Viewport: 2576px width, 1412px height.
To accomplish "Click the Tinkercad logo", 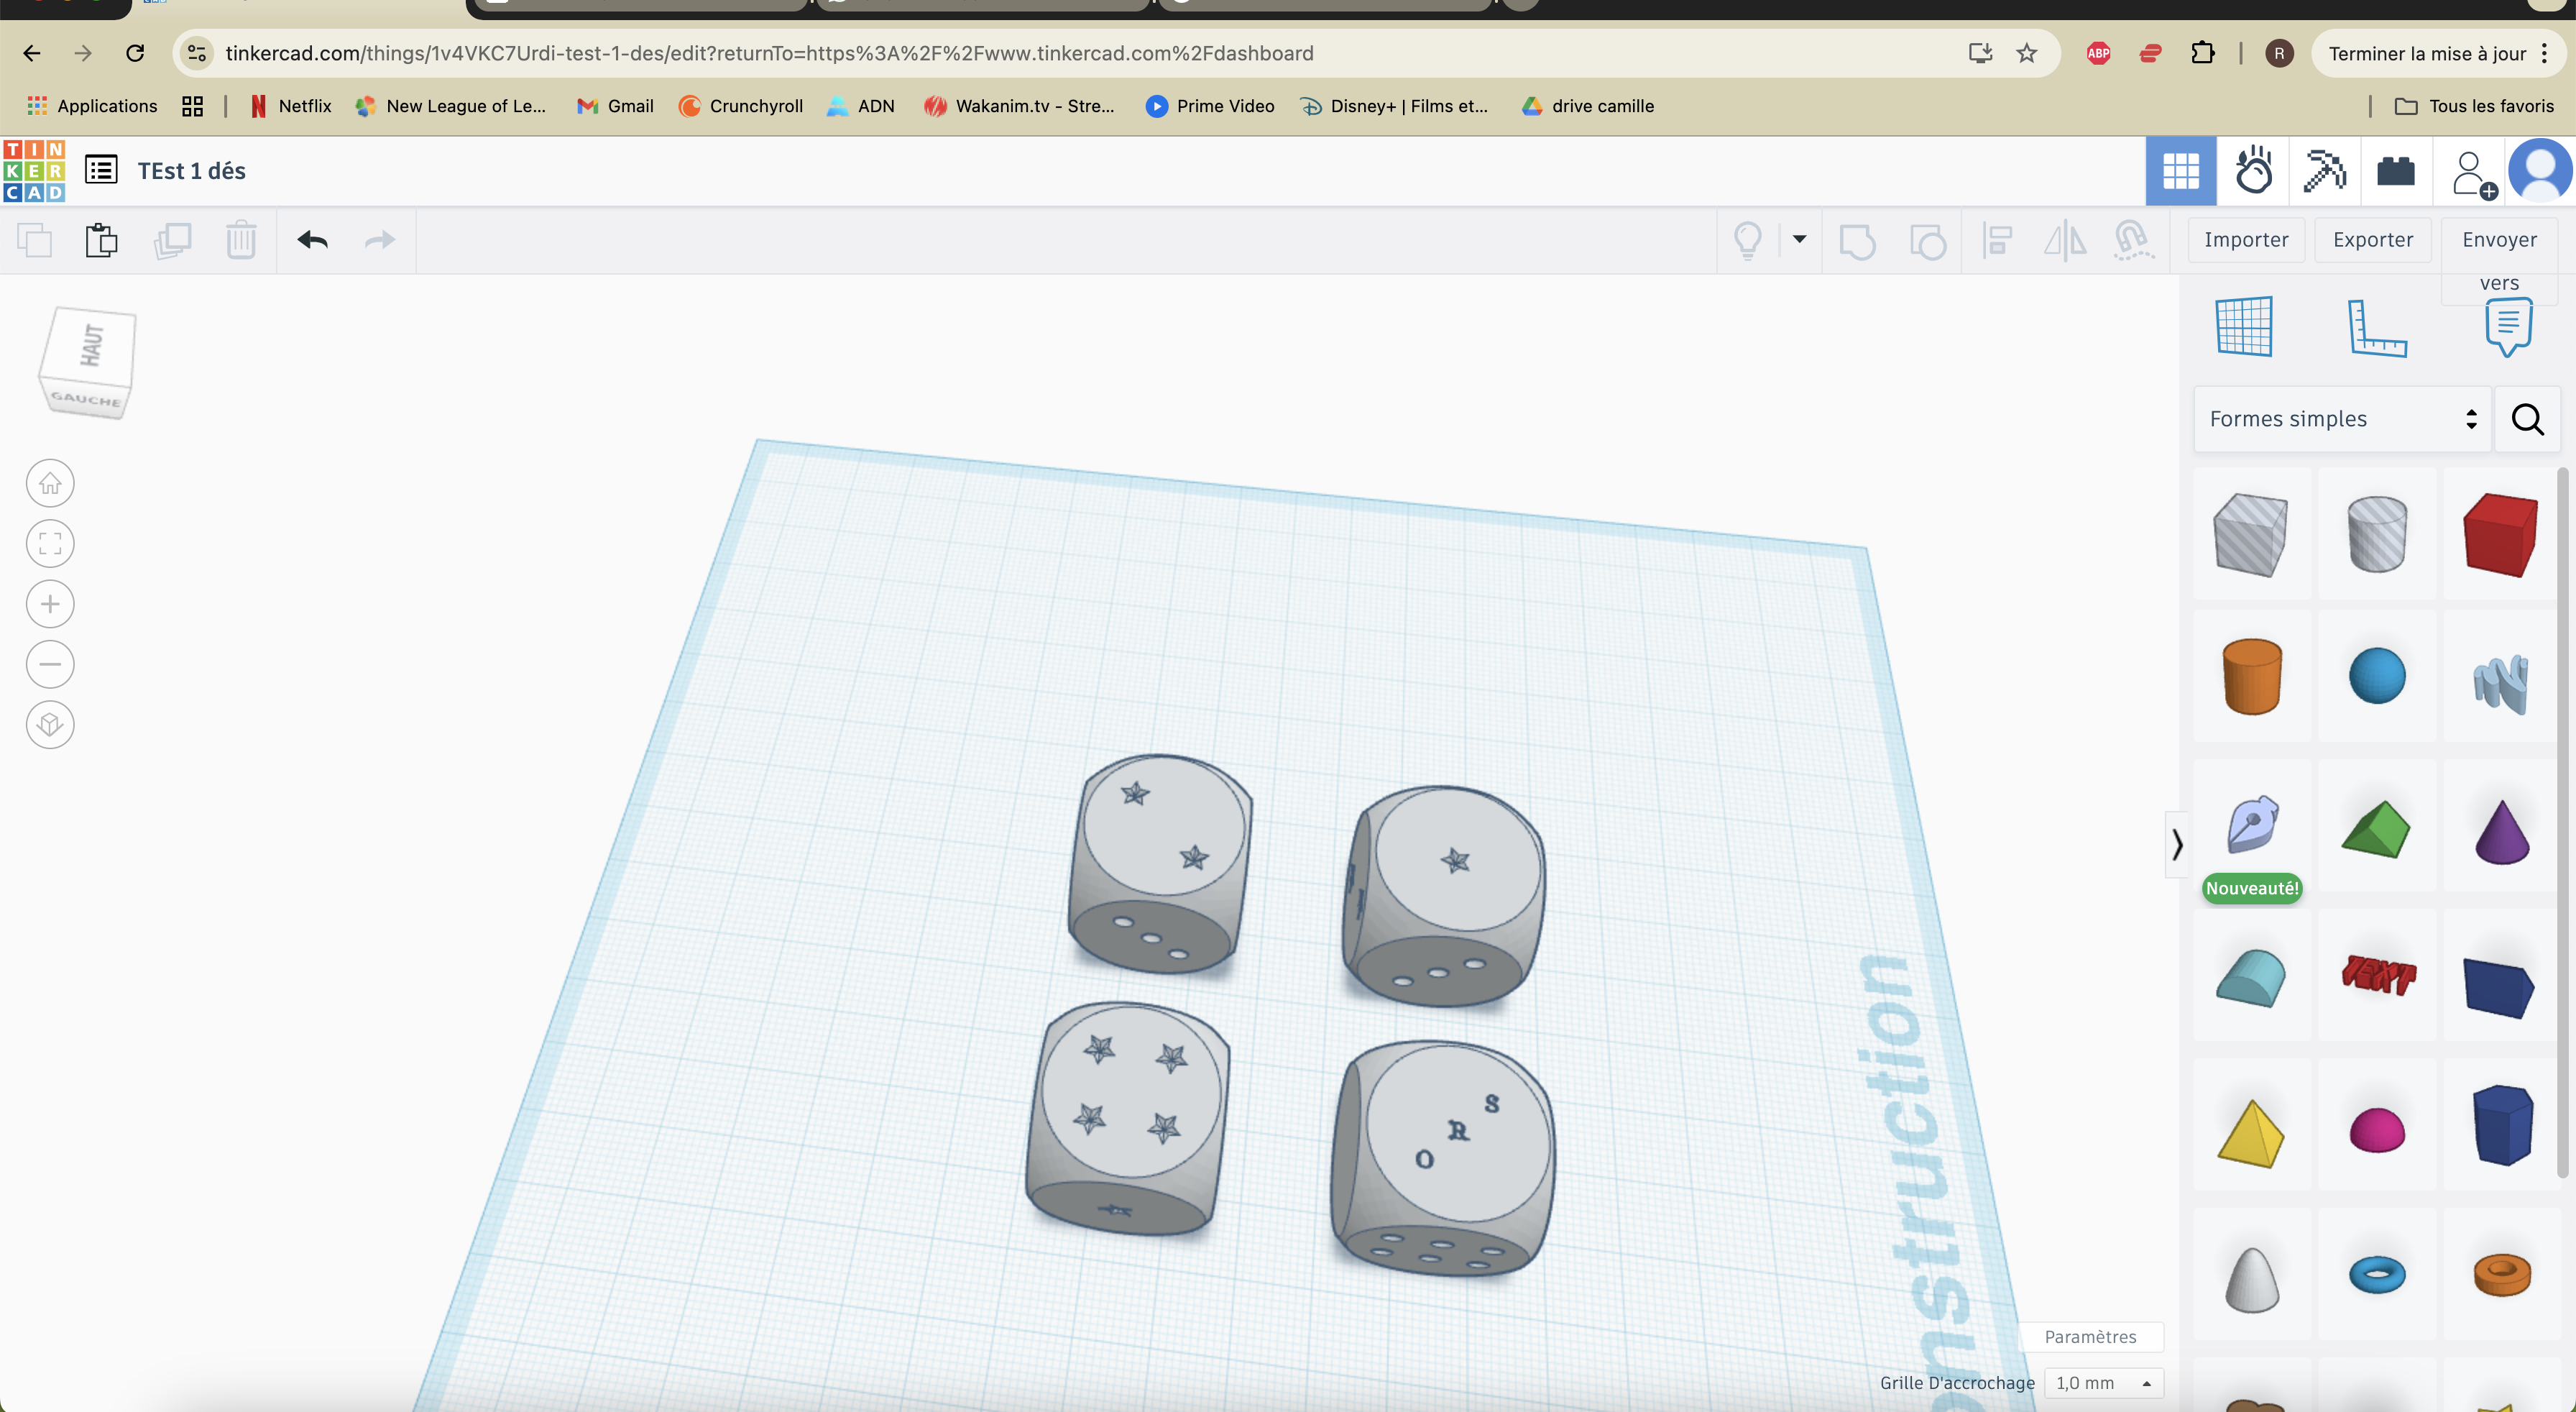I will click(x=35, y=171).
